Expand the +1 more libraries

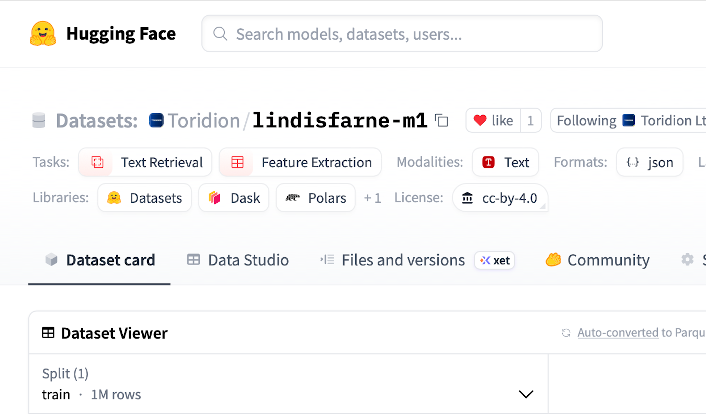coord(372,198)
